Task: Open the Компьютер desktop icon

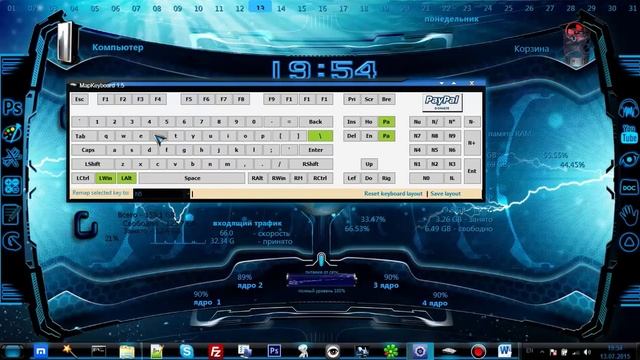Action: (x=66, y=42)
